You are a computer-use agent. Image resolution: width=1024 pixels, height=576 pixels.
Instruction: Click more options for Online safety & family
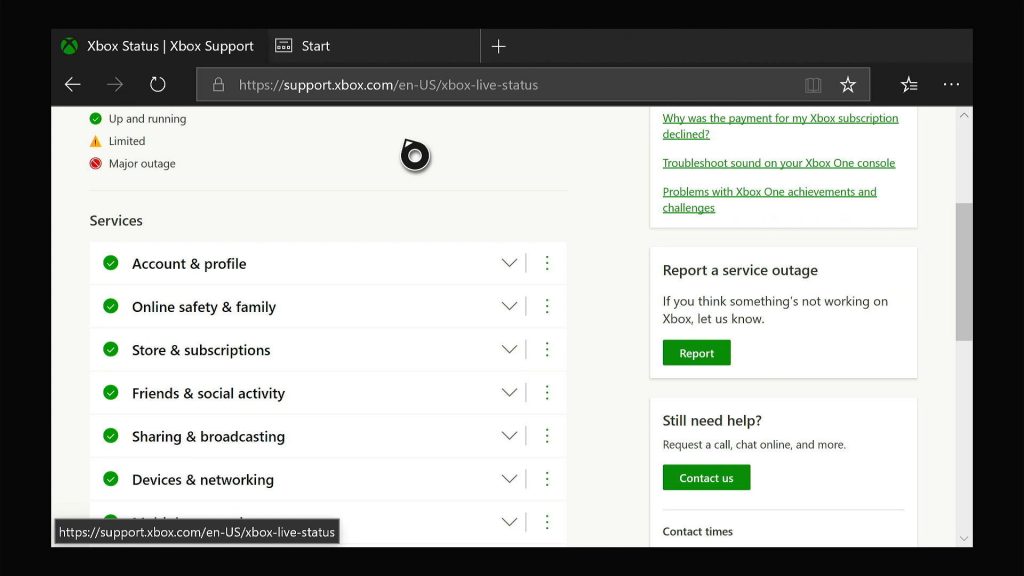click(547, 306)
